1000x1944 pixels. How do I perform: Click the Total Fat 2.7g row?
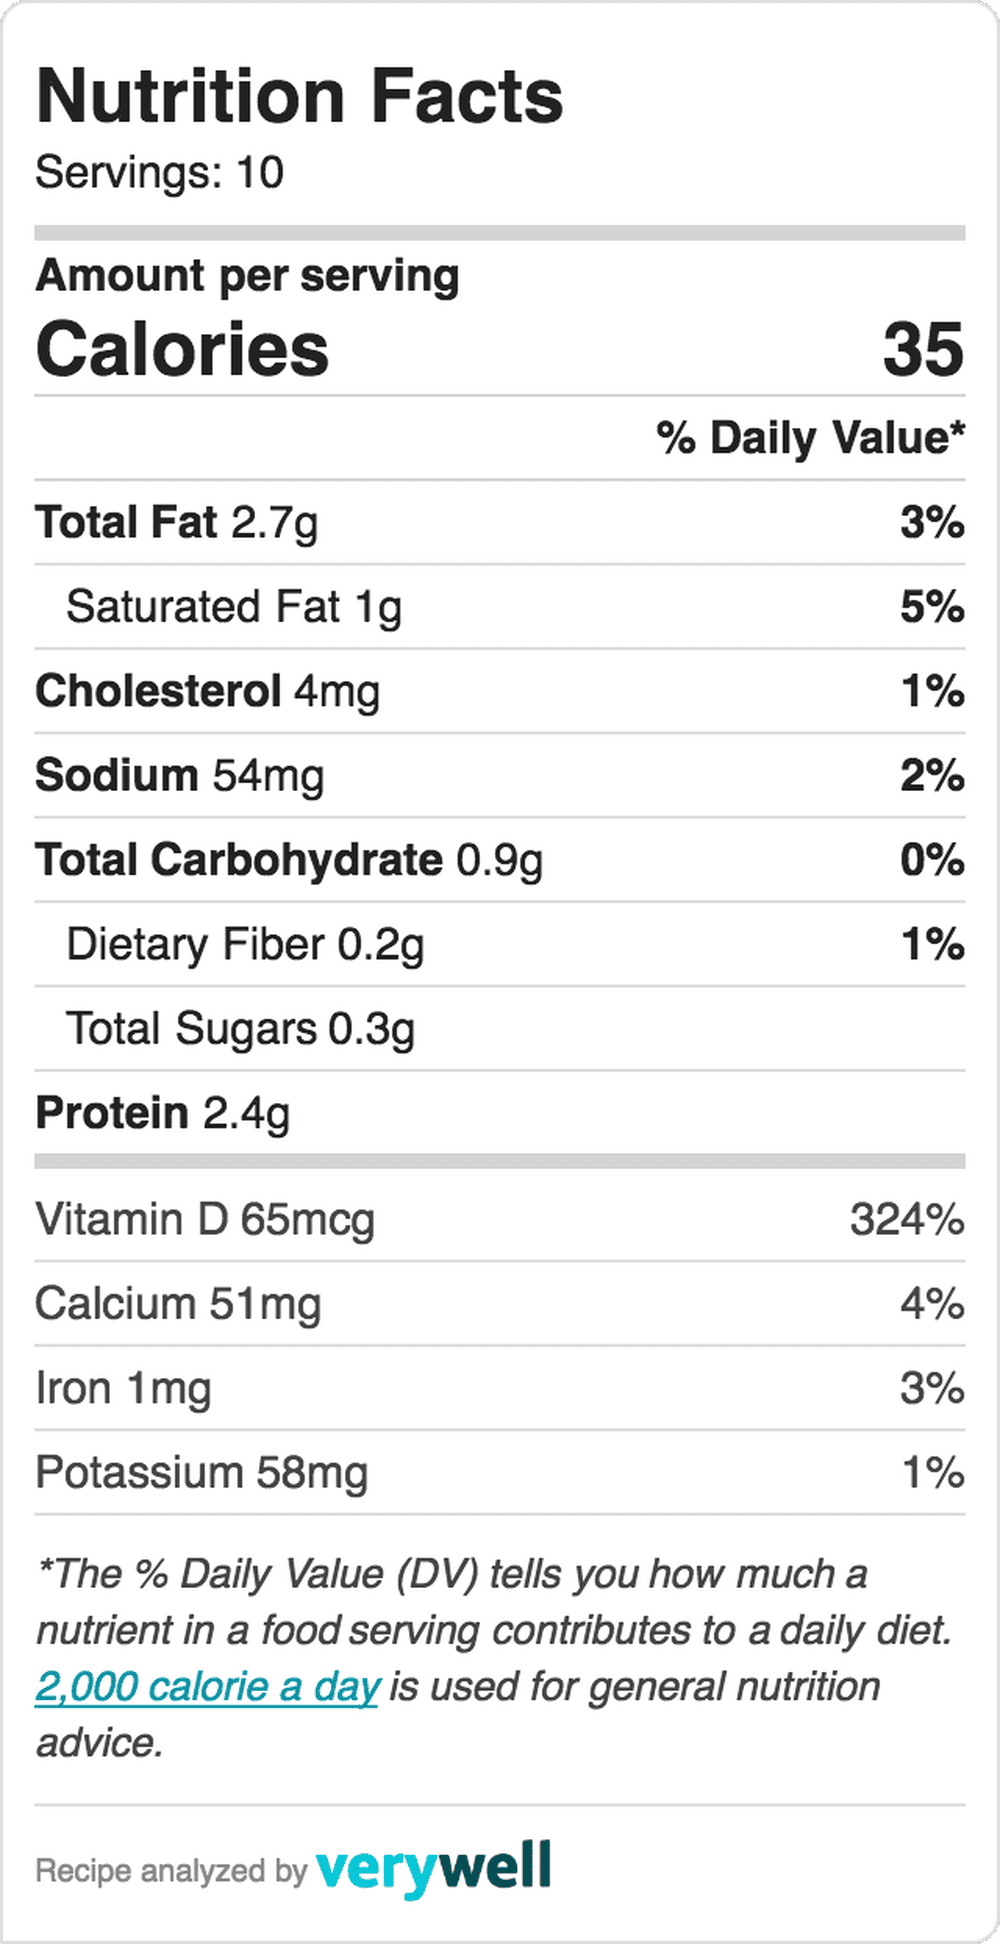(x=500, y=522)
